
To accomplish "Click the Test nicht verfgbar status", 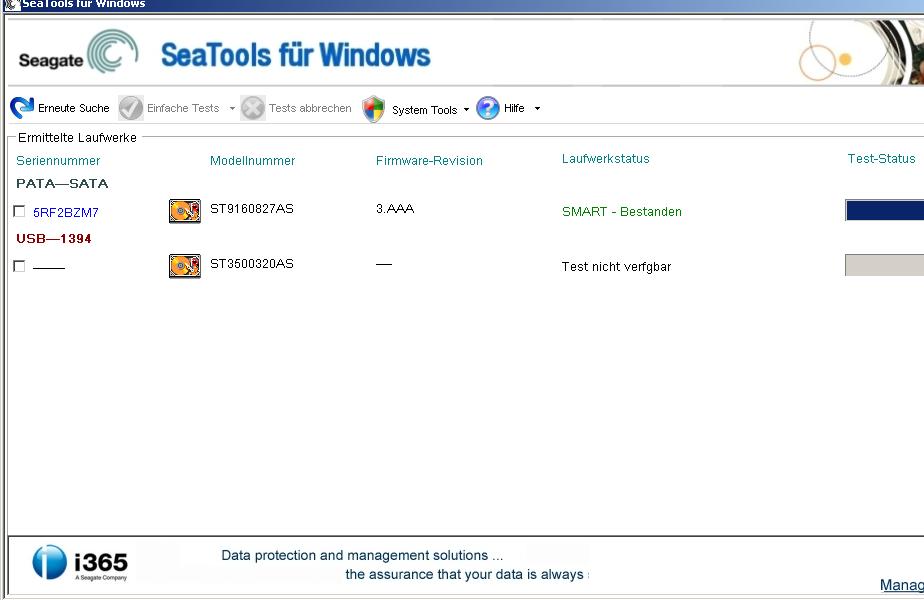I will 616,266.
